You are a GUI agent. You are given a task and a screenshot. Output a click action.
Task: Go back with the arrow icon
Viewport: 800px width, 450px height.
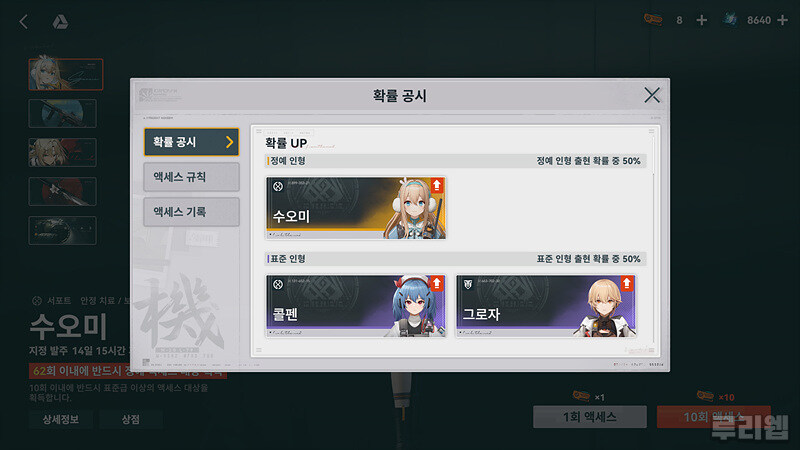coord(23,21)
